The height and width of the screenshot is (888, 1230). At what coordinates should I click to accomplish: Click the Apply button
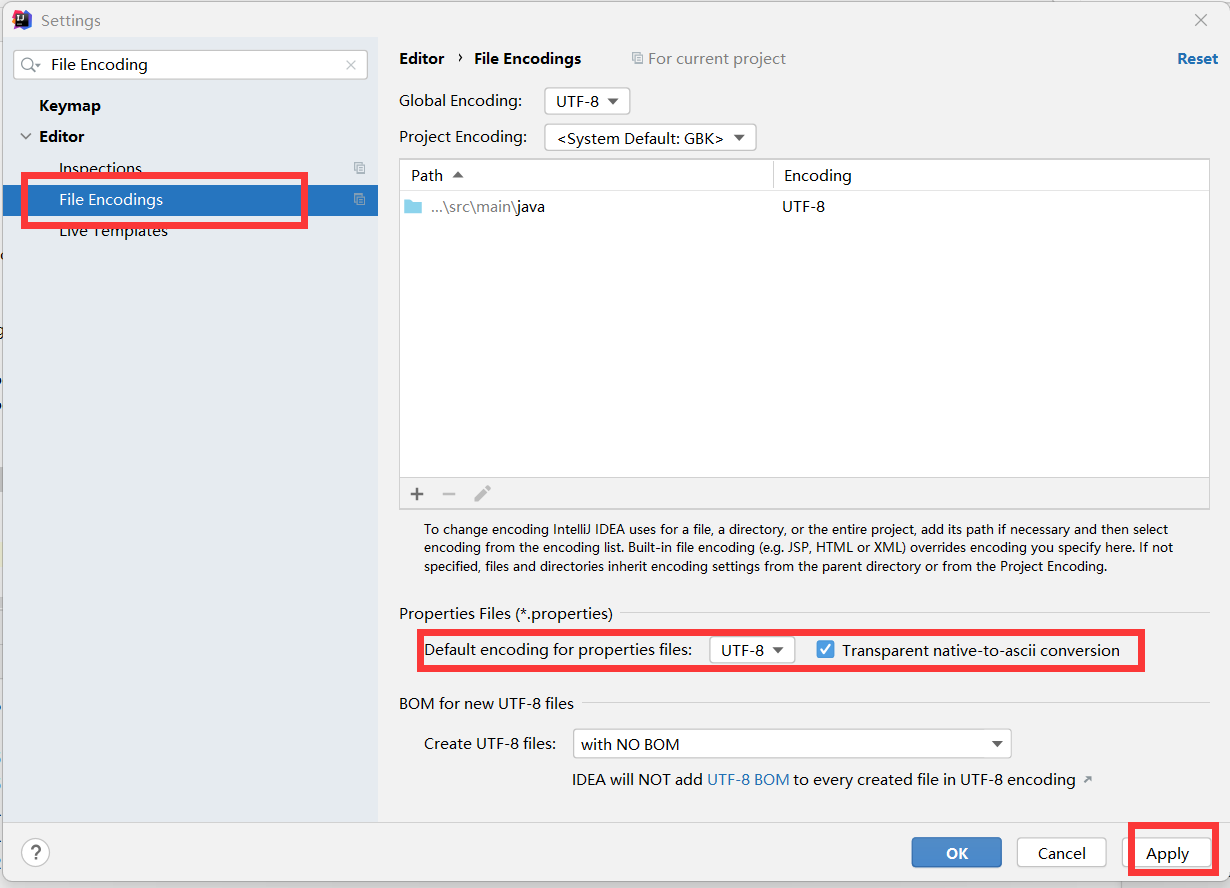coord(1167,853)
